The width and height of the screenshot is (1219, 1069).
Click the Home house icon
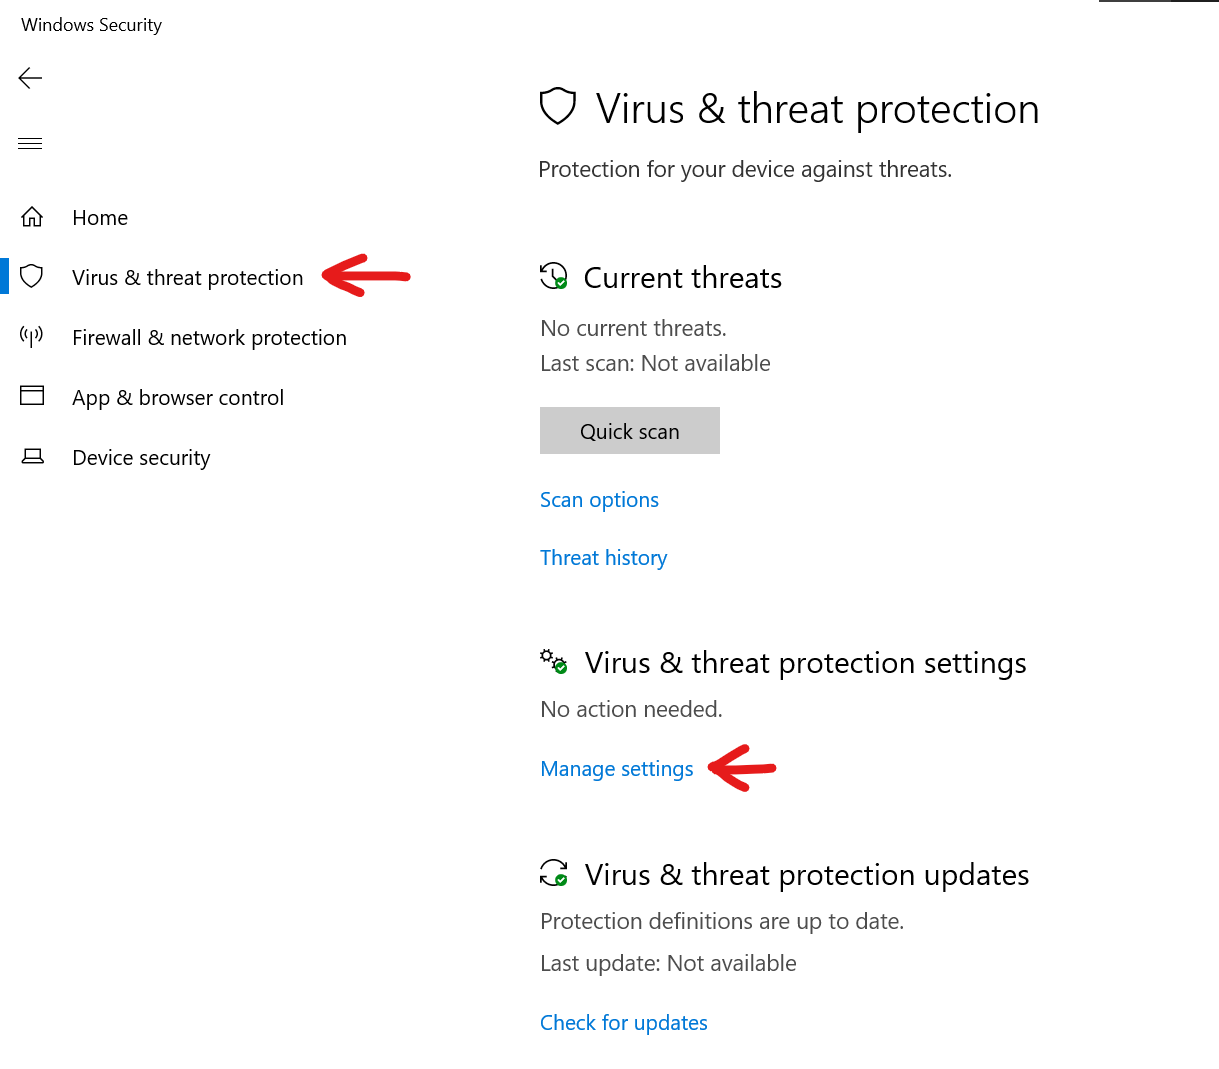32,217
